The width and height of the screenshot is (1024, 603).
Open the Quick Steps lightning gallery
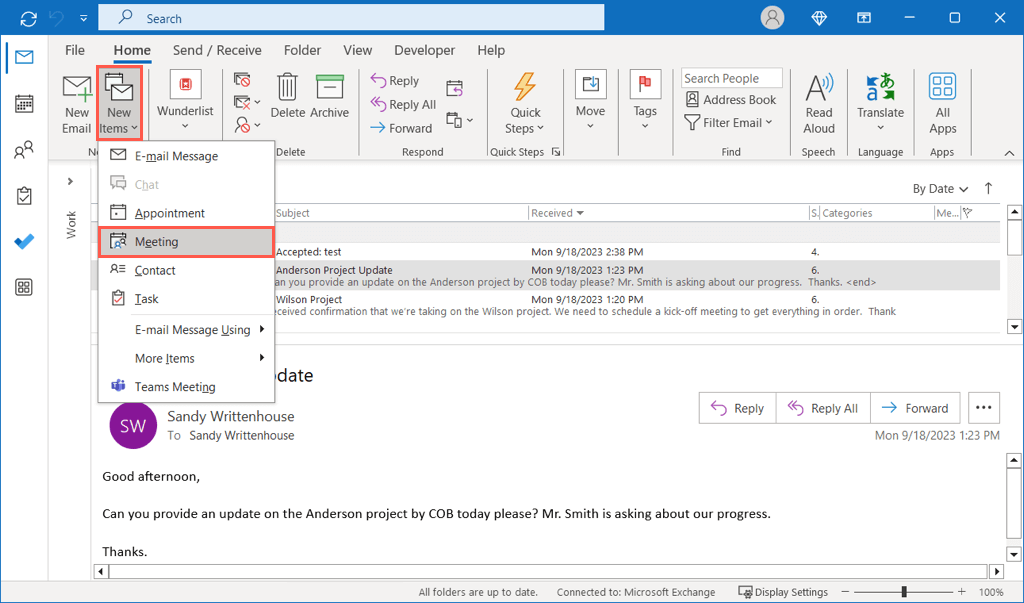click(524, 103)
